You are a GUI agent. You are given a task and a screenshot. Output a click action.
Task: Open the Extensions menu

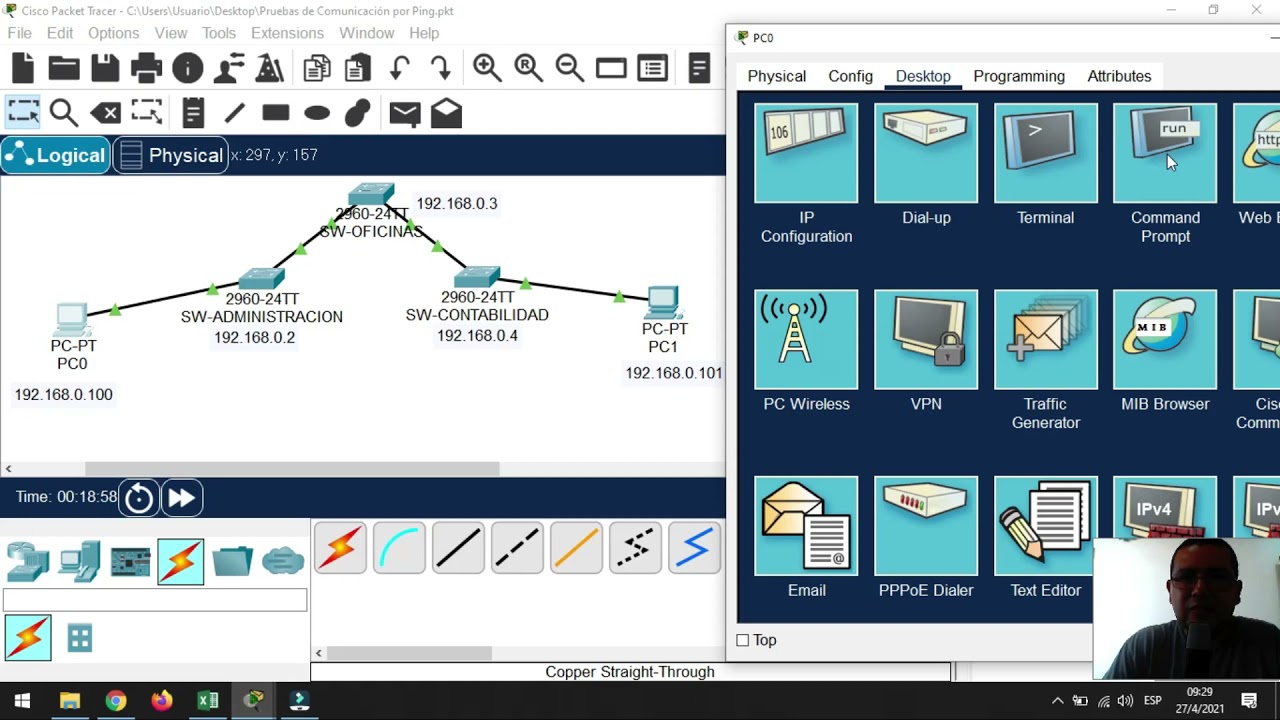click(287, 33)
